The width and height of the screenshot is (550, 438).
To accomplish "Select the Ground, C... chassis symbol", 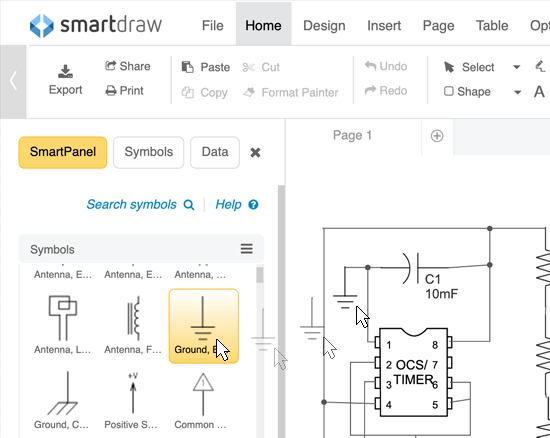I will [63, 400].
